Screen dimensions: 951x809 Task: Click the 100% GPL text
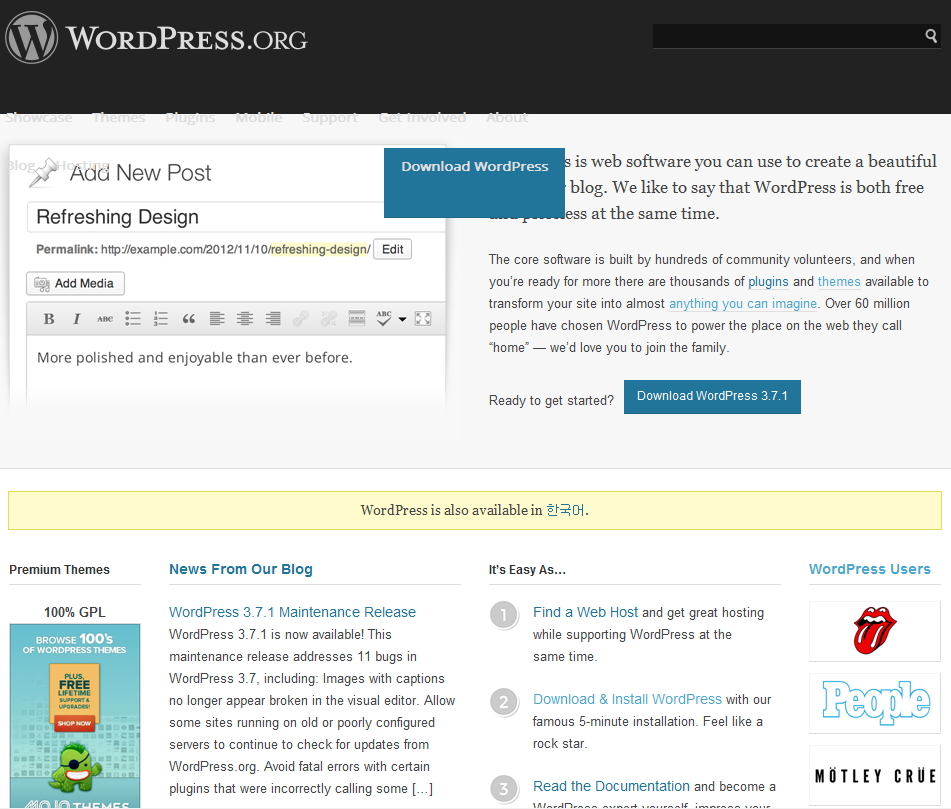click(x=75, y=612)
